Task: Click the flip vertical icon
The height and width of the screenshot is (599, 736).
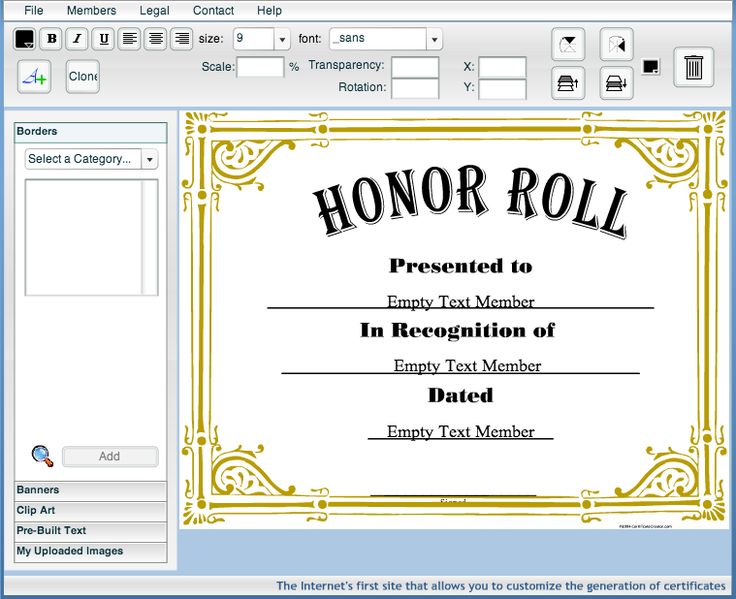Action: tap(568, 45)
